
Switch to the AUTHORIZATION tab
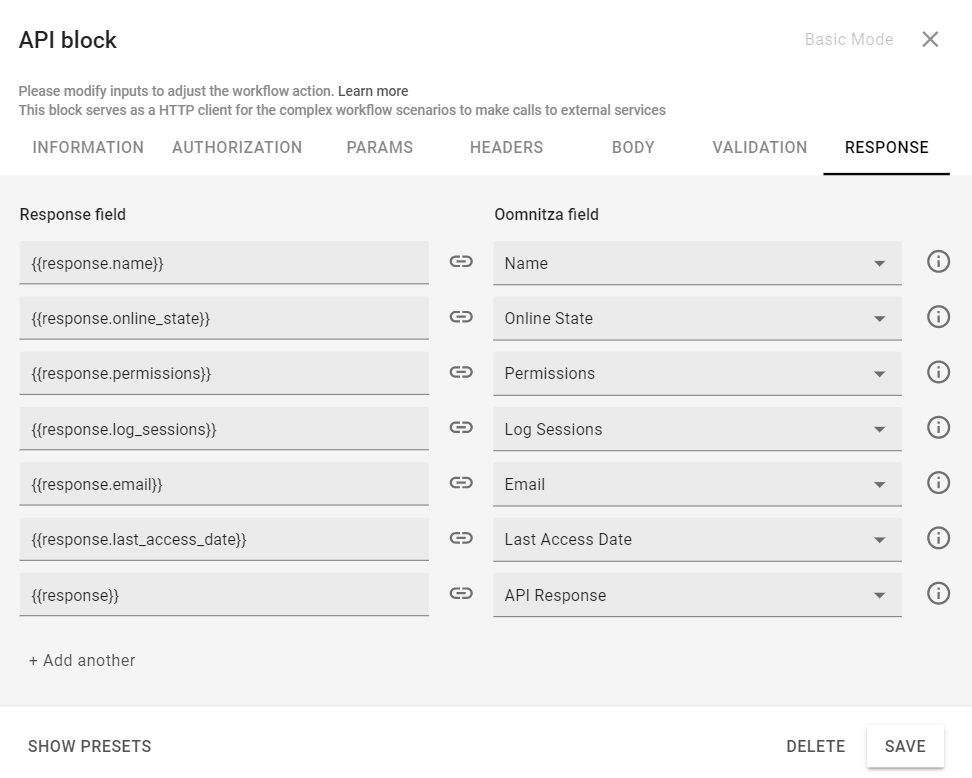click(236, 147)
